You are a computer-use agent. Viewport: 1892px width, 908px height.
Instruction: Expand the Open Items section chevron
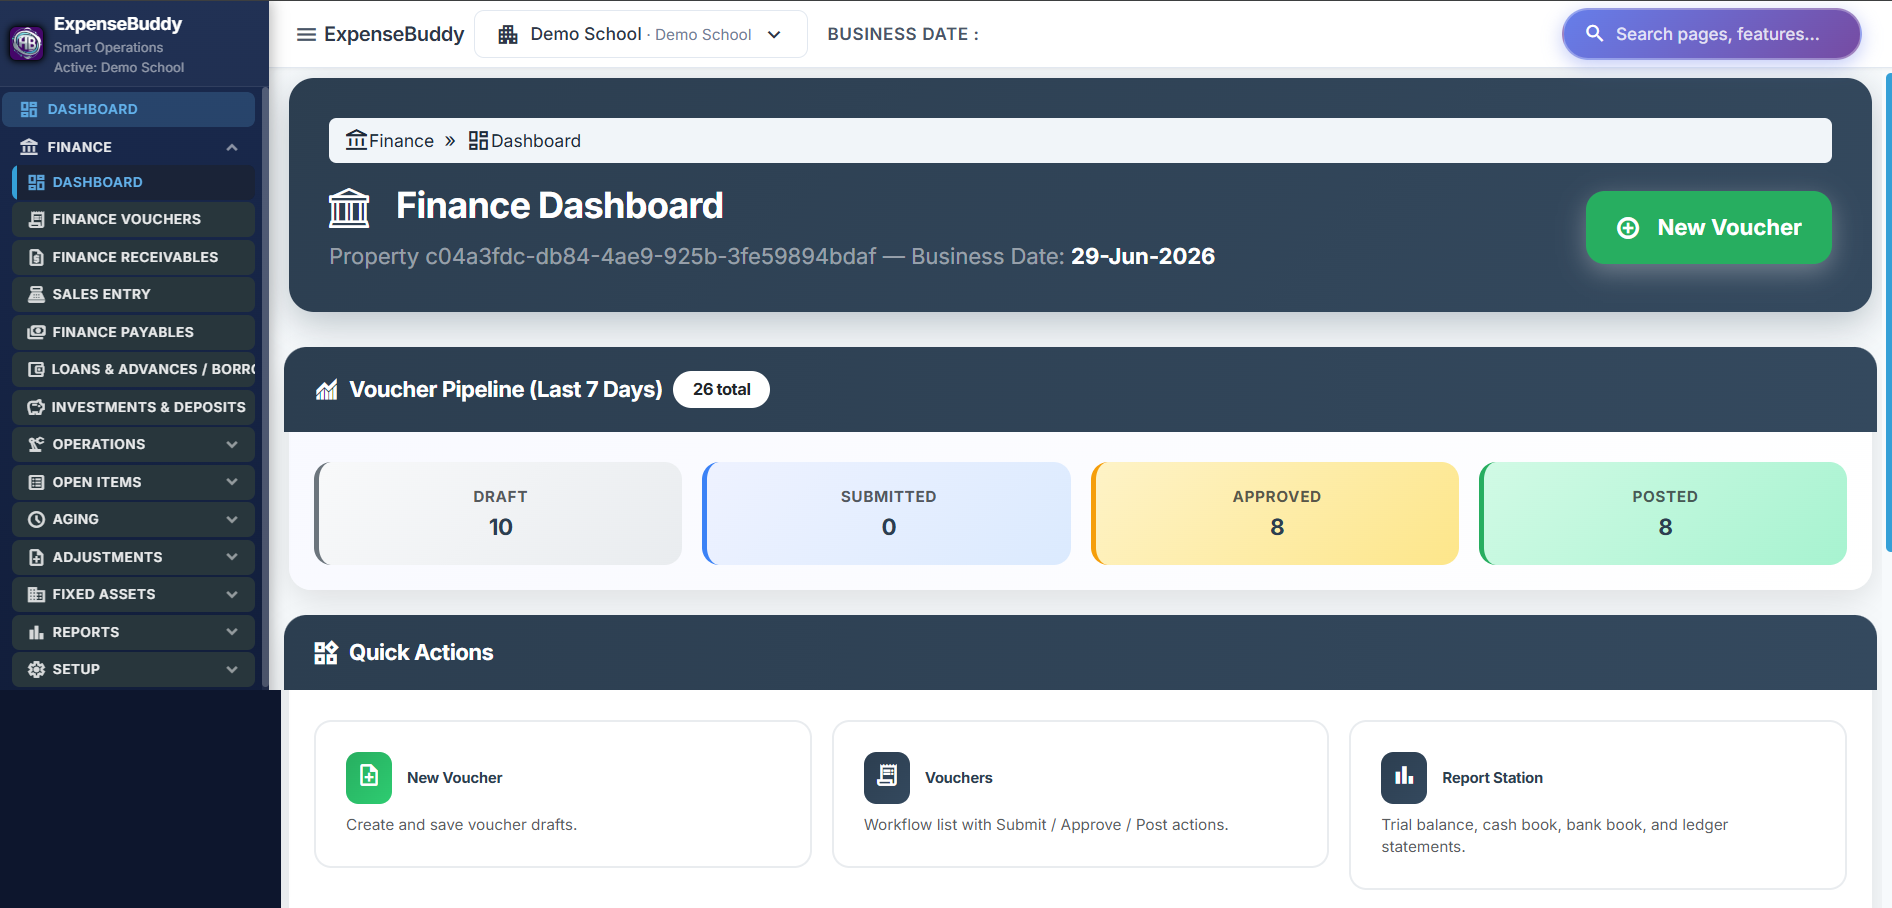(x=232, y=482)
